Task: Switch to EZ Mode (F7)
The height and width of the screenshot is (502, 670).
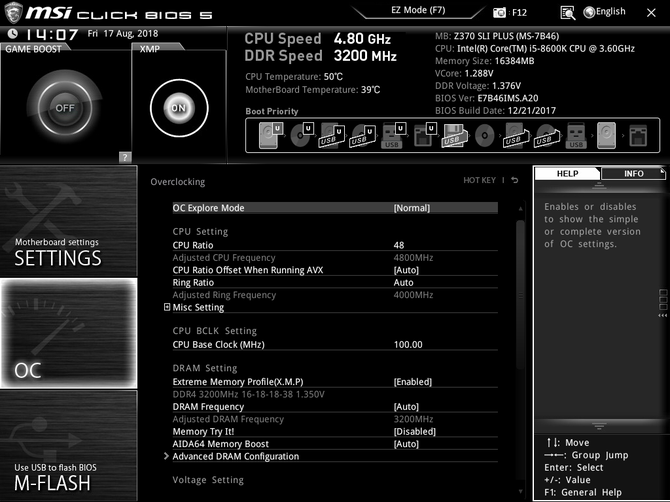Action: (418, 10)
